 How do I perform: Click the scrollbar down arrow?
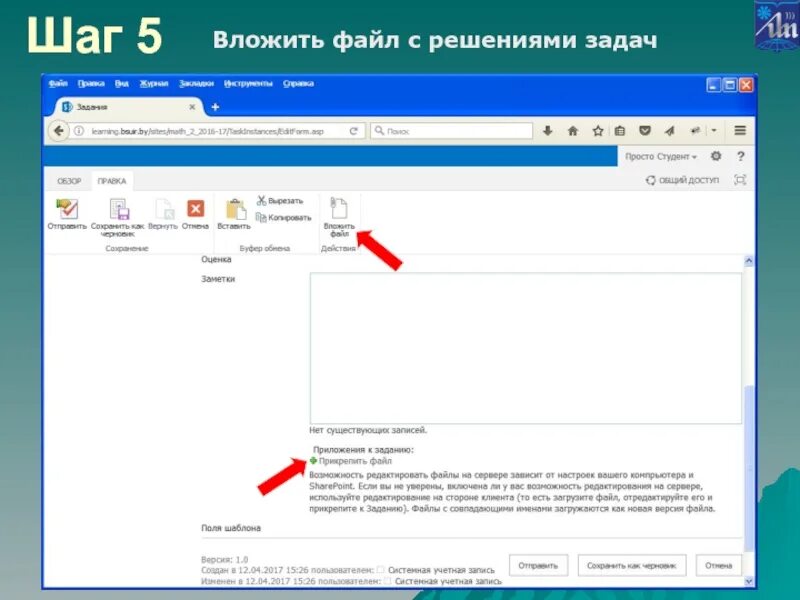748,581
